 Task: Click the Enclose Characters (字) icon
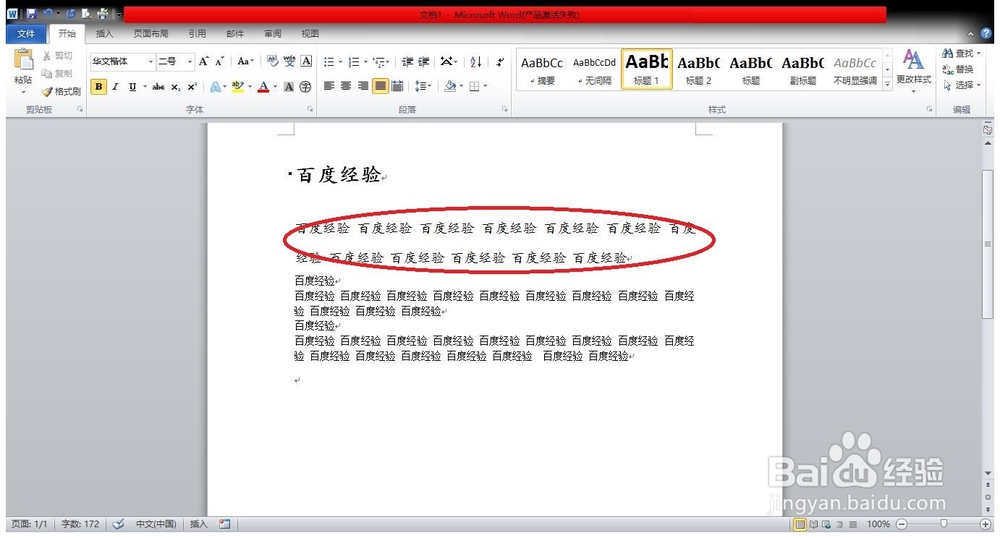click(x=305, y=87)
